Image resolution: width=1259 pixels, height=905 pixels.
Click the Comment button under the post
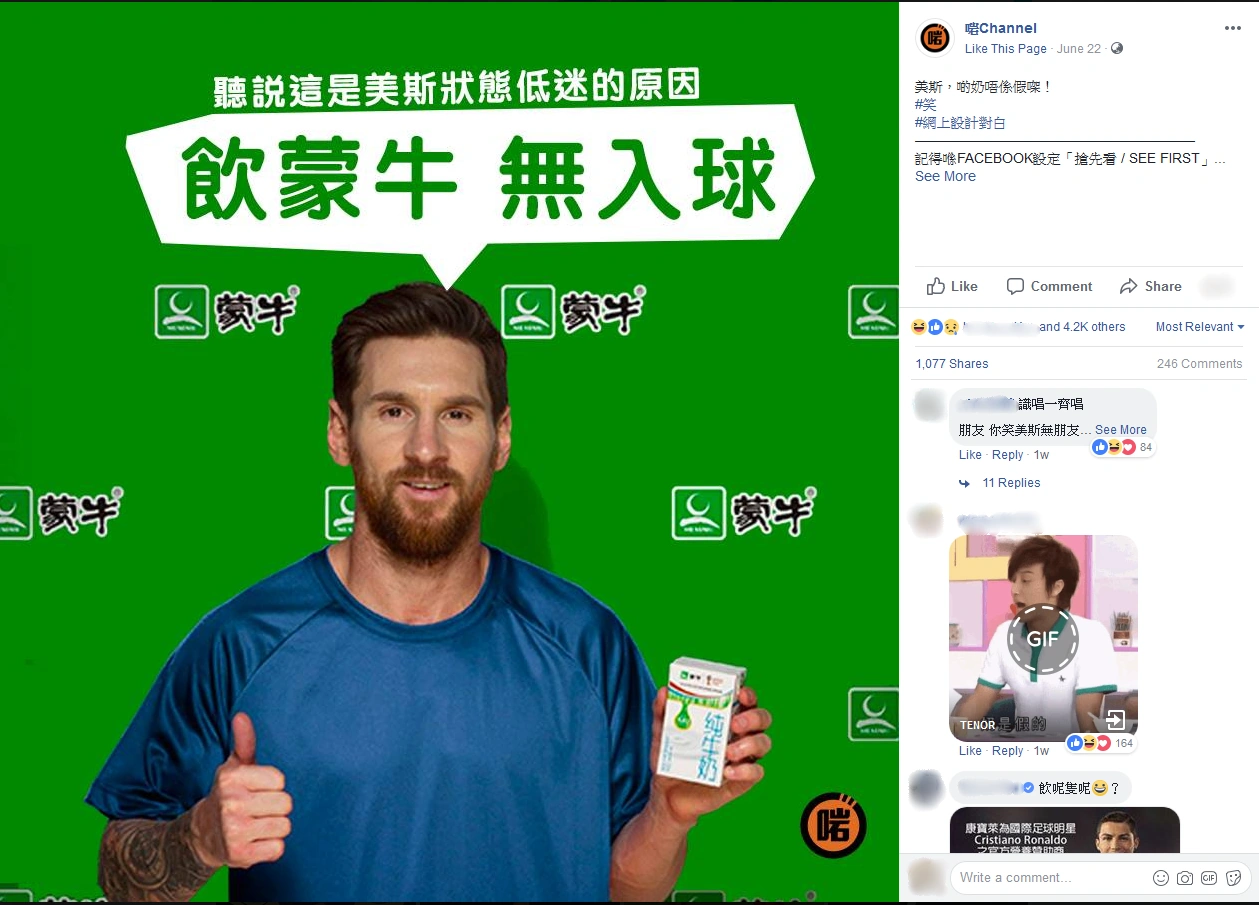coord(1049,286)
